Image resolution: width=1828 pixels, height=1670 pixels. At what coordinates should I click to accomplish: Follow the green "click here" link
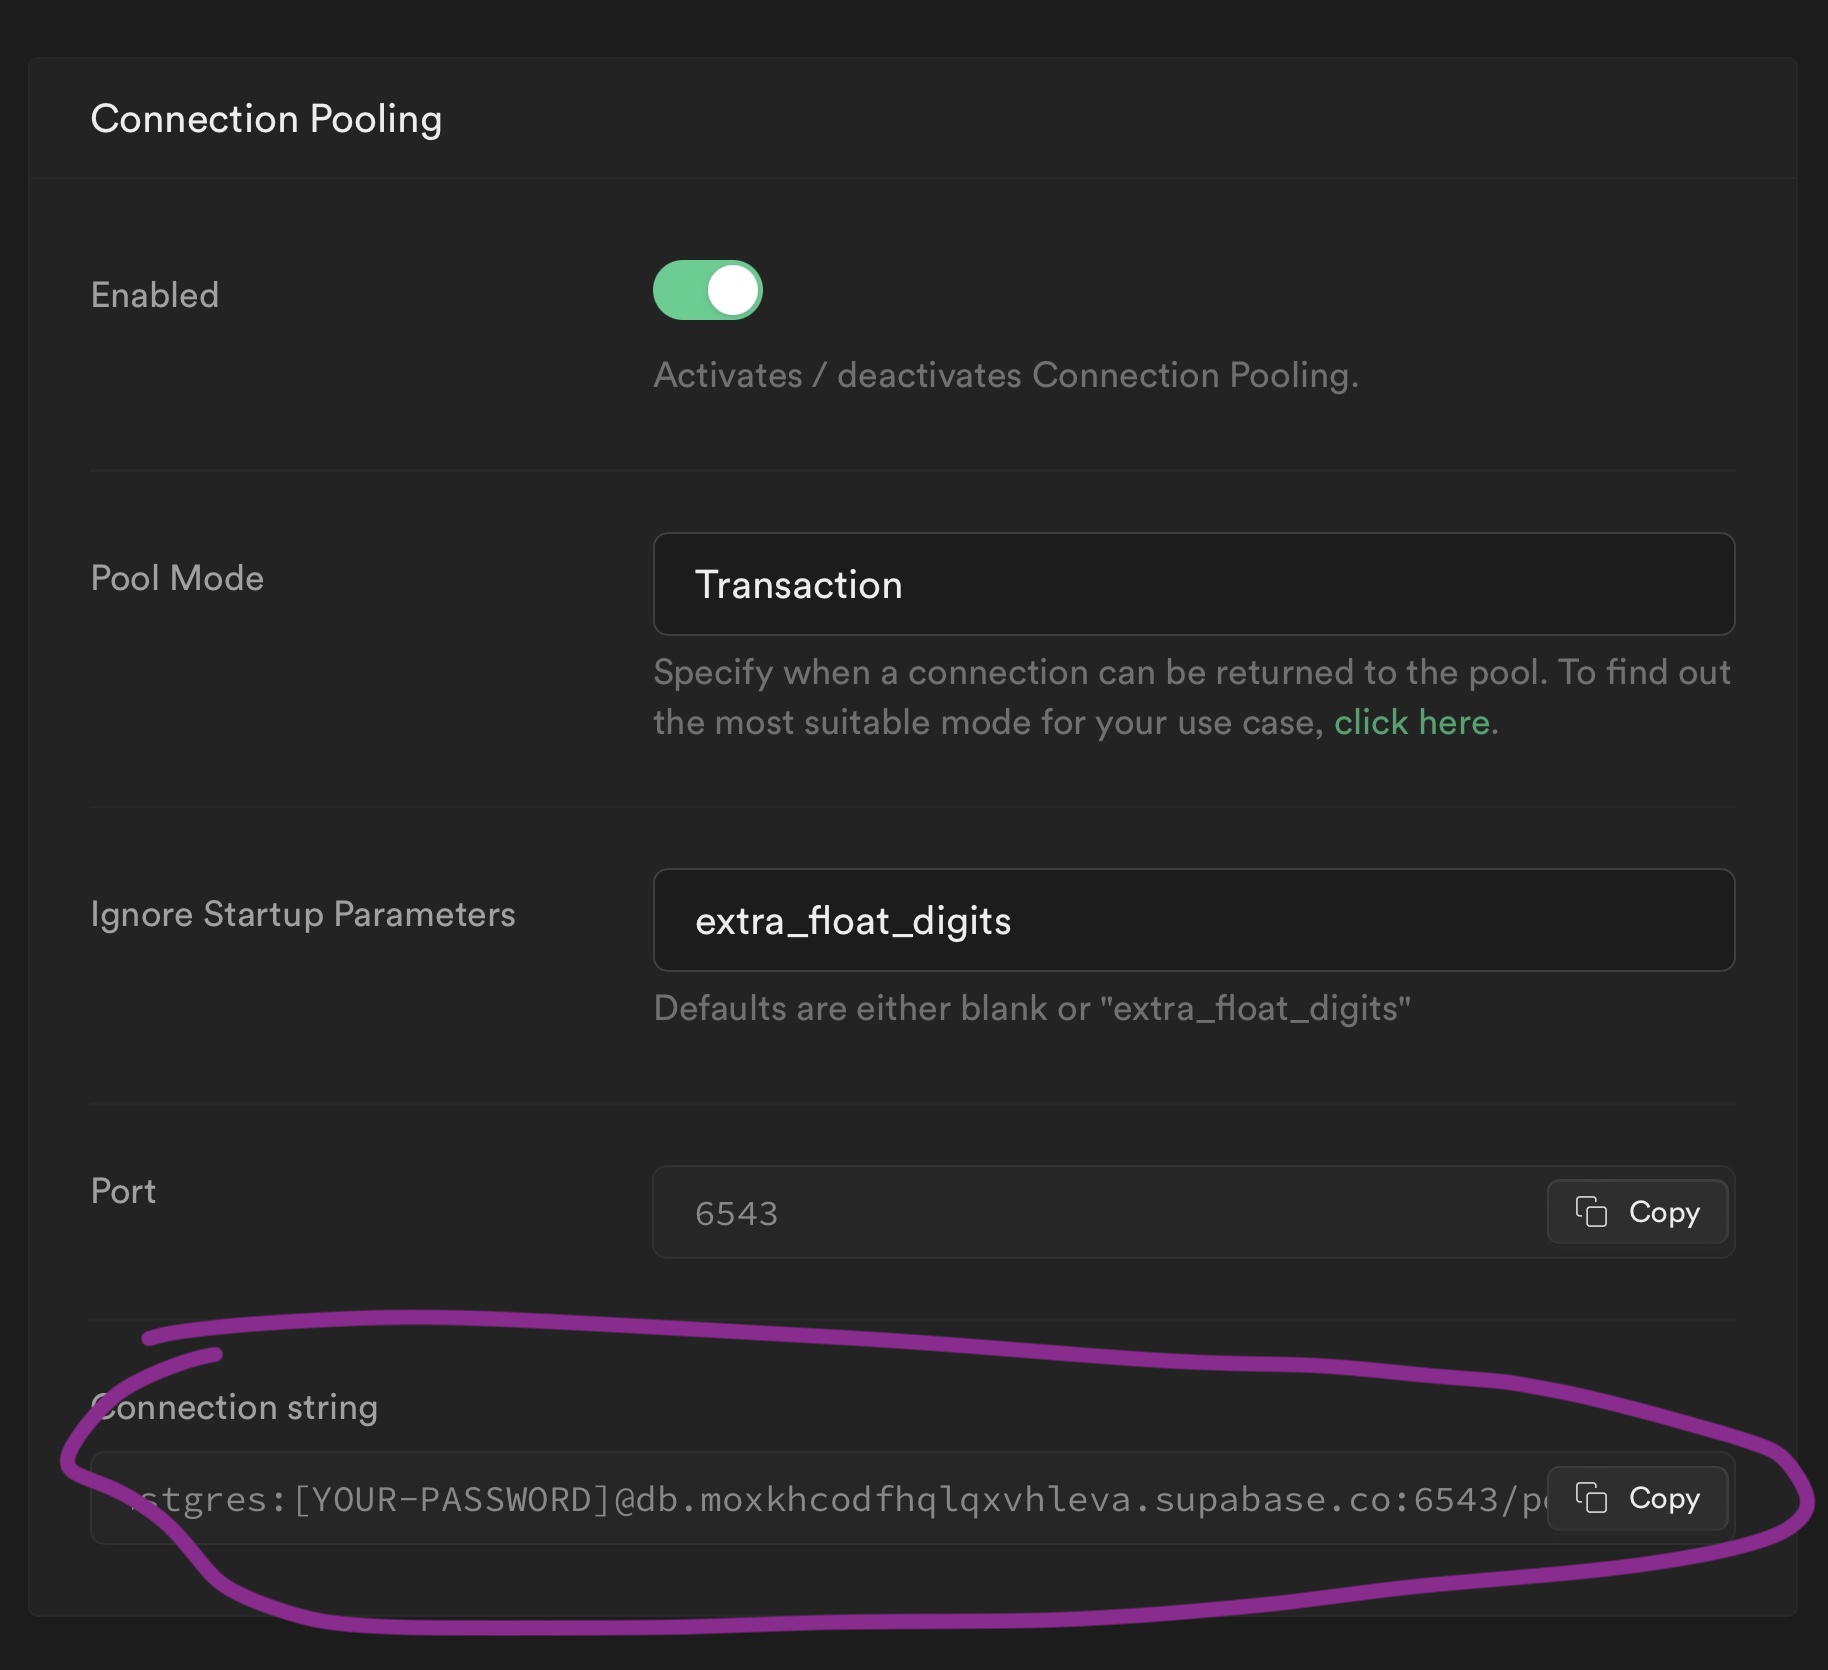point(1411,722)
